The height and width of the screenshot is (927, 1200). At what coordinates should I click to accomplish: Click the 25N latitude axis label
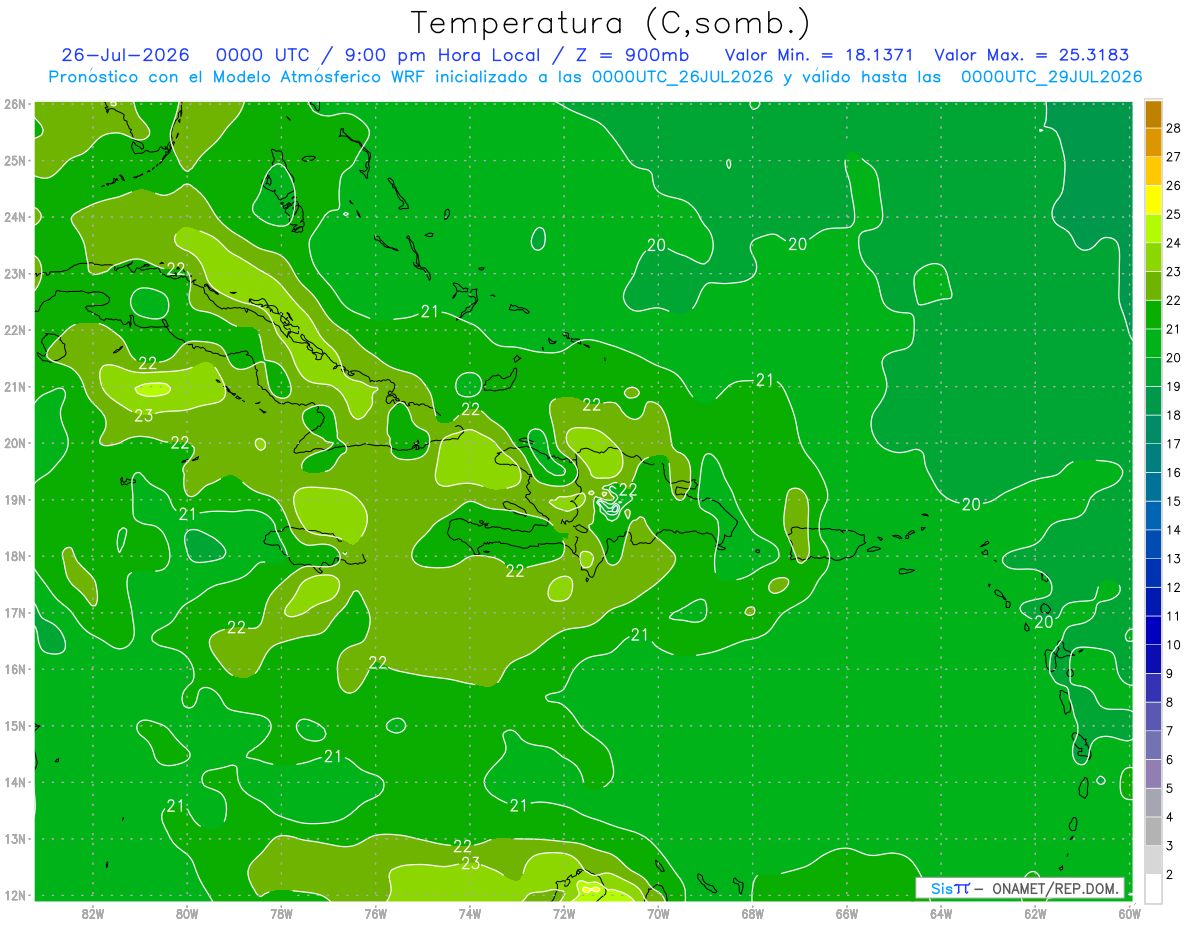(14, 160)
